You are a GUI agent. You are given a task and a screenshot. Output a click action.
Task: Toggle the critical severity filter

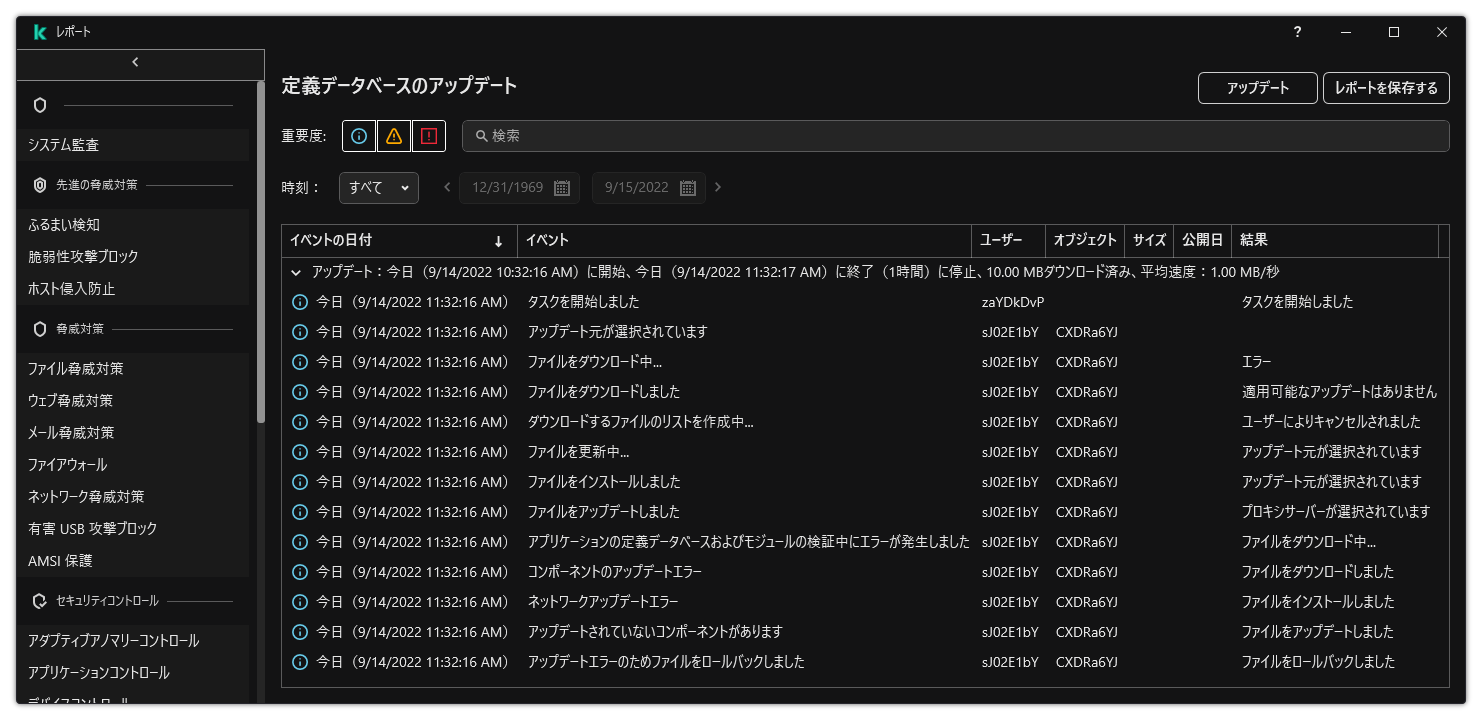(429, 135)
